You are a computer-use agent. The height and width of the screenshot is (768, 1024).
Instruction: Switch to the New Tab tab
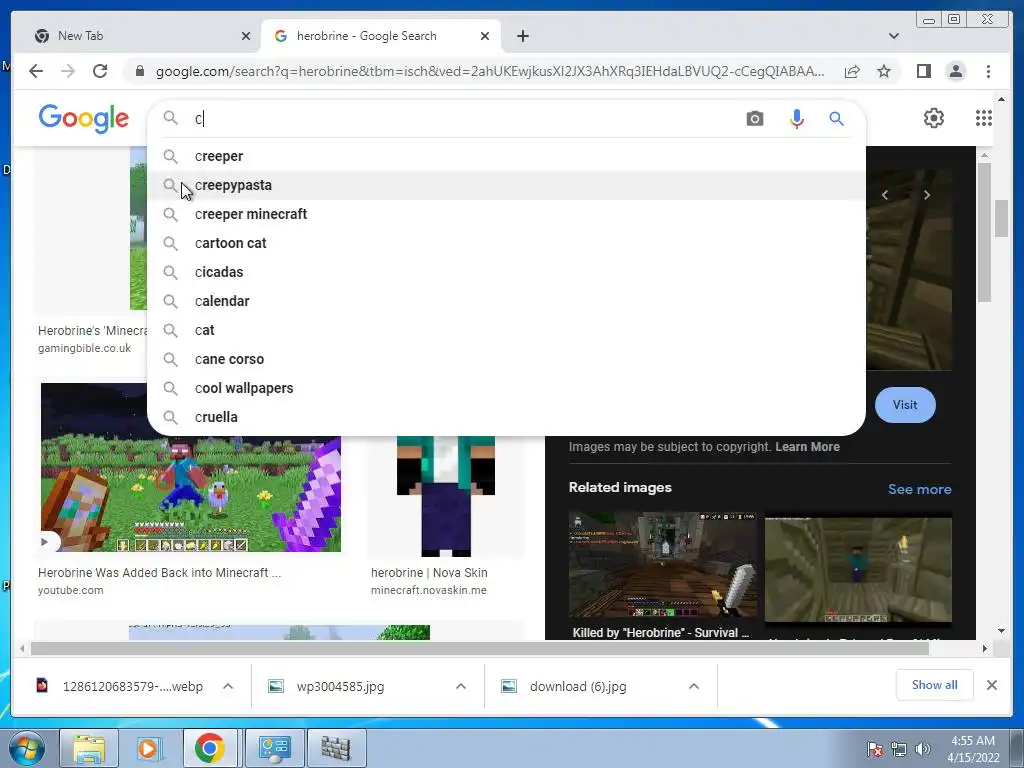click(140, 36)
